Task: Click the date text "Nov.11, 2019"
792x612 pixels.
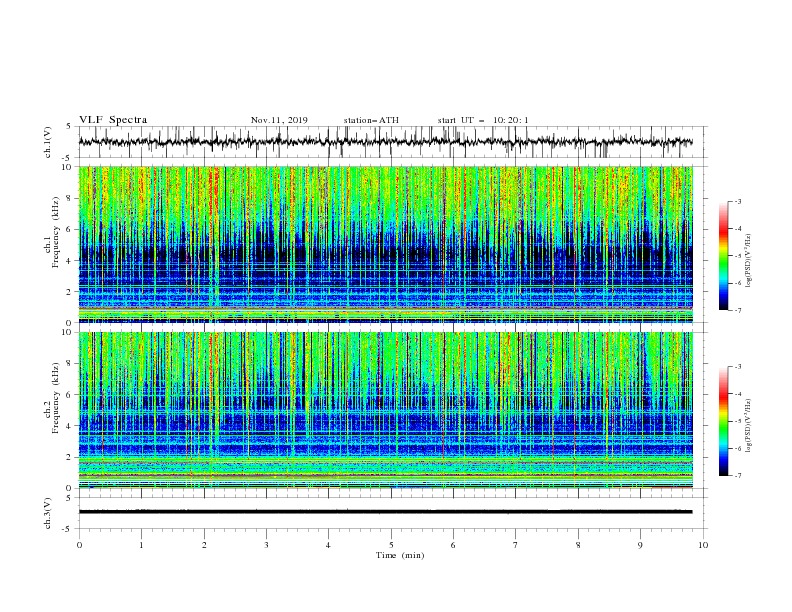Action: (x=279, y=120)
